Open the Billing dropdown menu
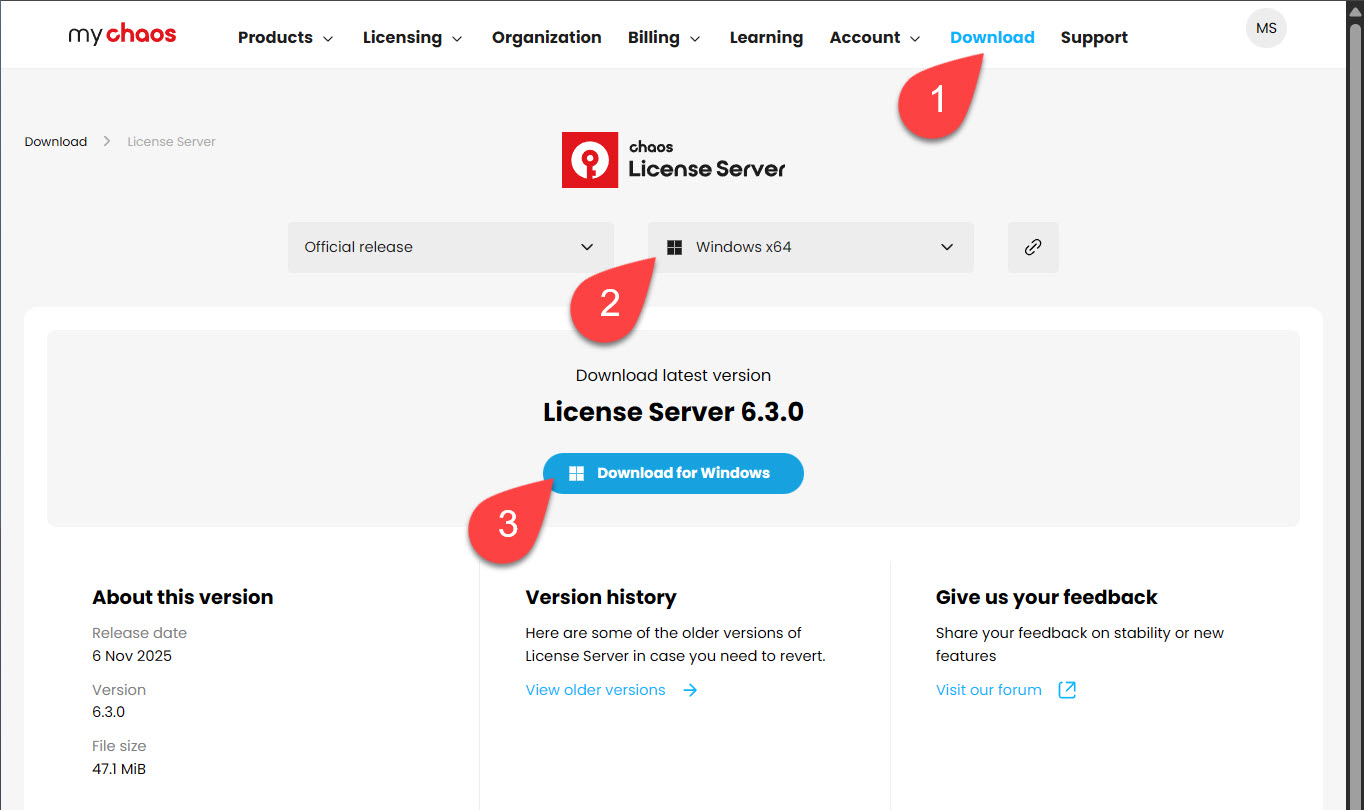1364x810 pixels. coord(664,38)
